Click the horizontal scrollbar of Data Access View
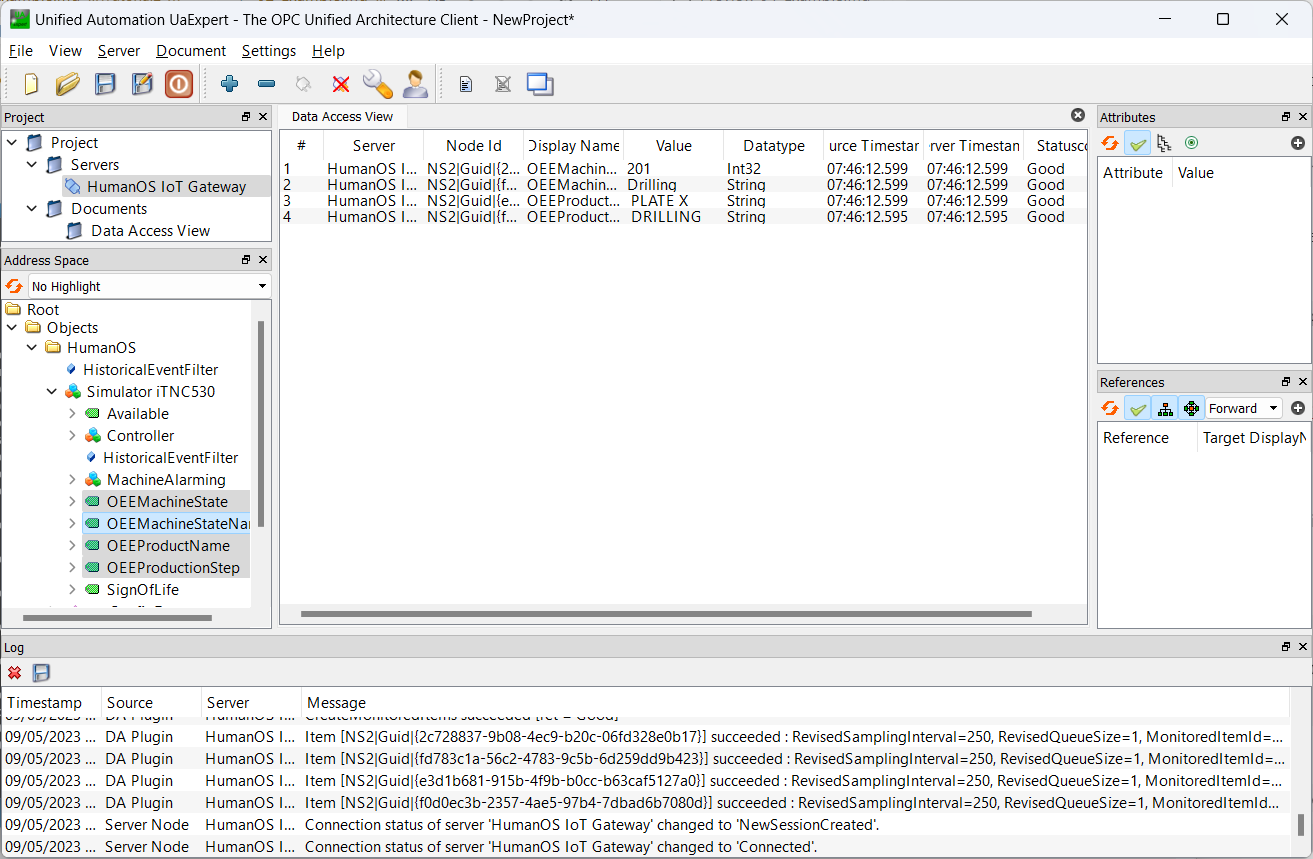The width and height of the screenshot is (1313, 859). click(x=666, y=614)
